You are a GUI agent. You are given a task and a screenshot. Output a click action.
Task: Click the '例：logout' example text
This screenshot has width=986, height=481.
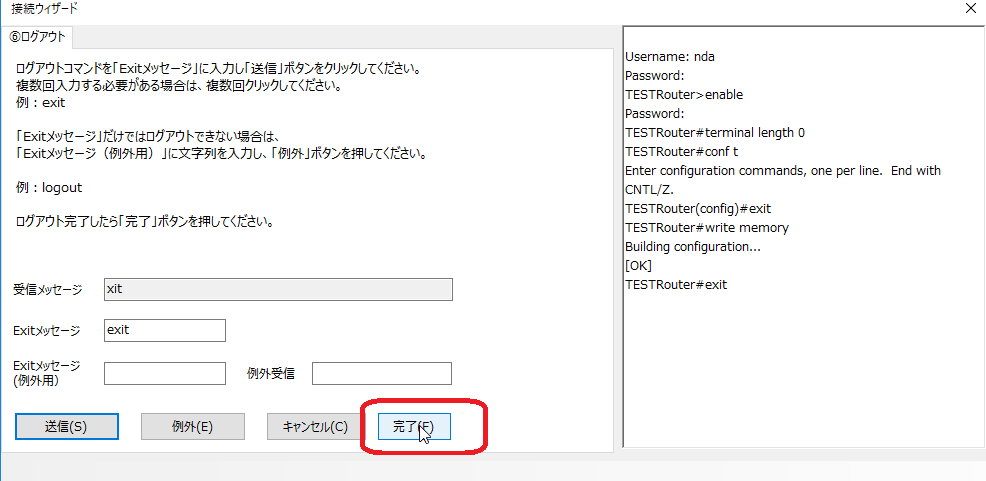click(49, 187)
